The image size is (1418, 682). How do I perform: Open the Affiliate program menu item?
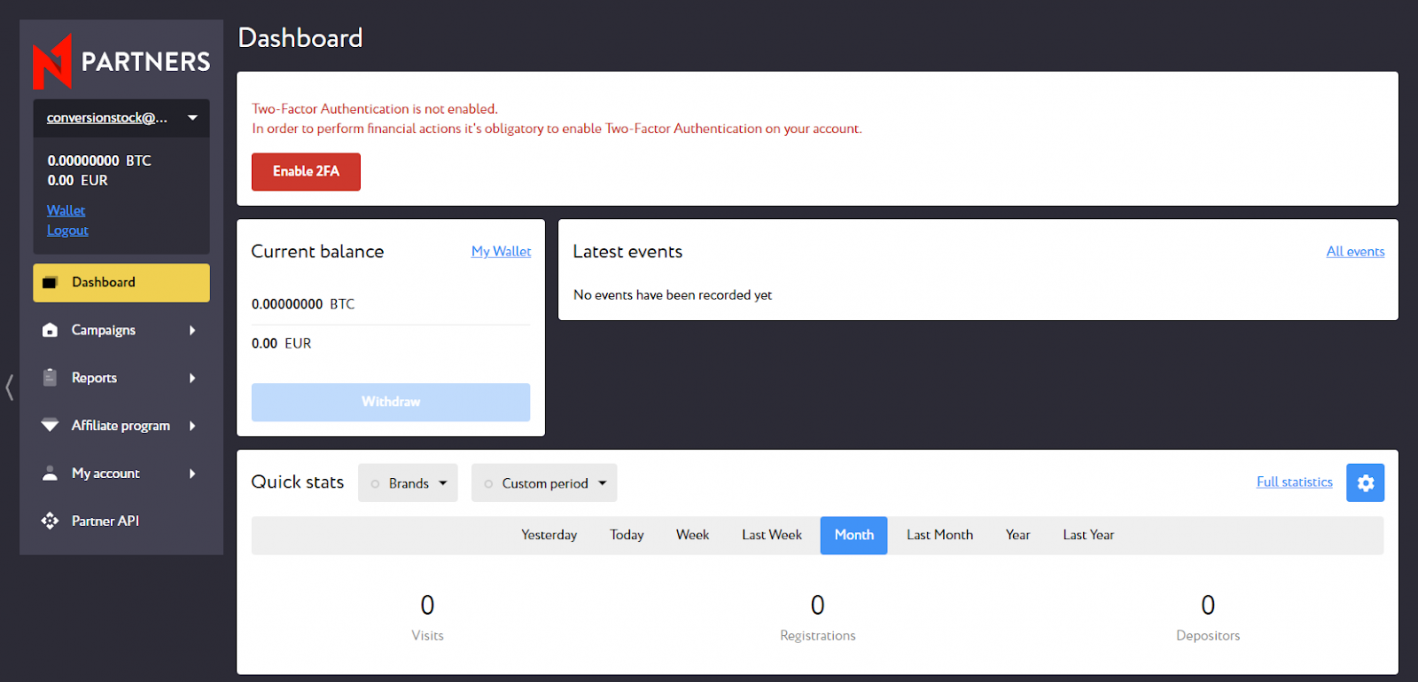click(x=121, y=426)
